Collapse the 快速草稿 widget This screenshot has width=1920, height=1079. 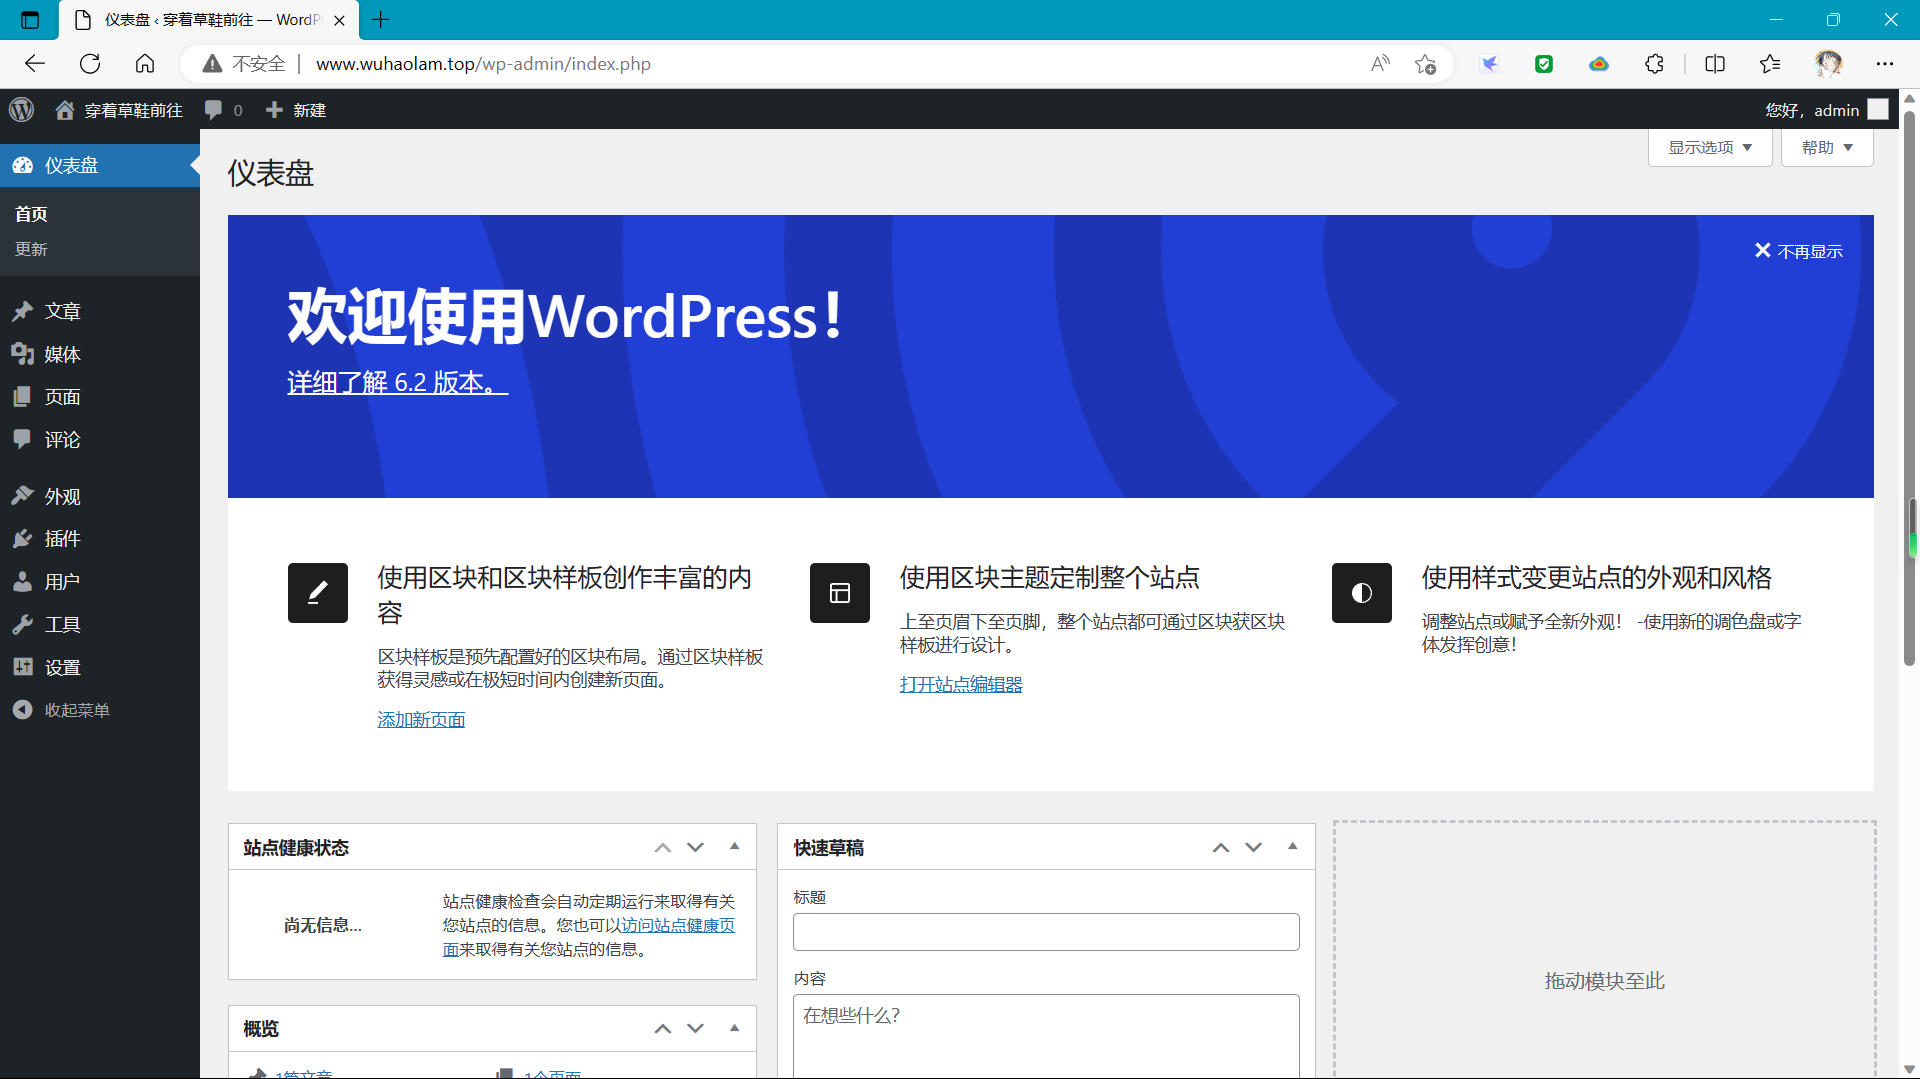(x=1293, y=847)
